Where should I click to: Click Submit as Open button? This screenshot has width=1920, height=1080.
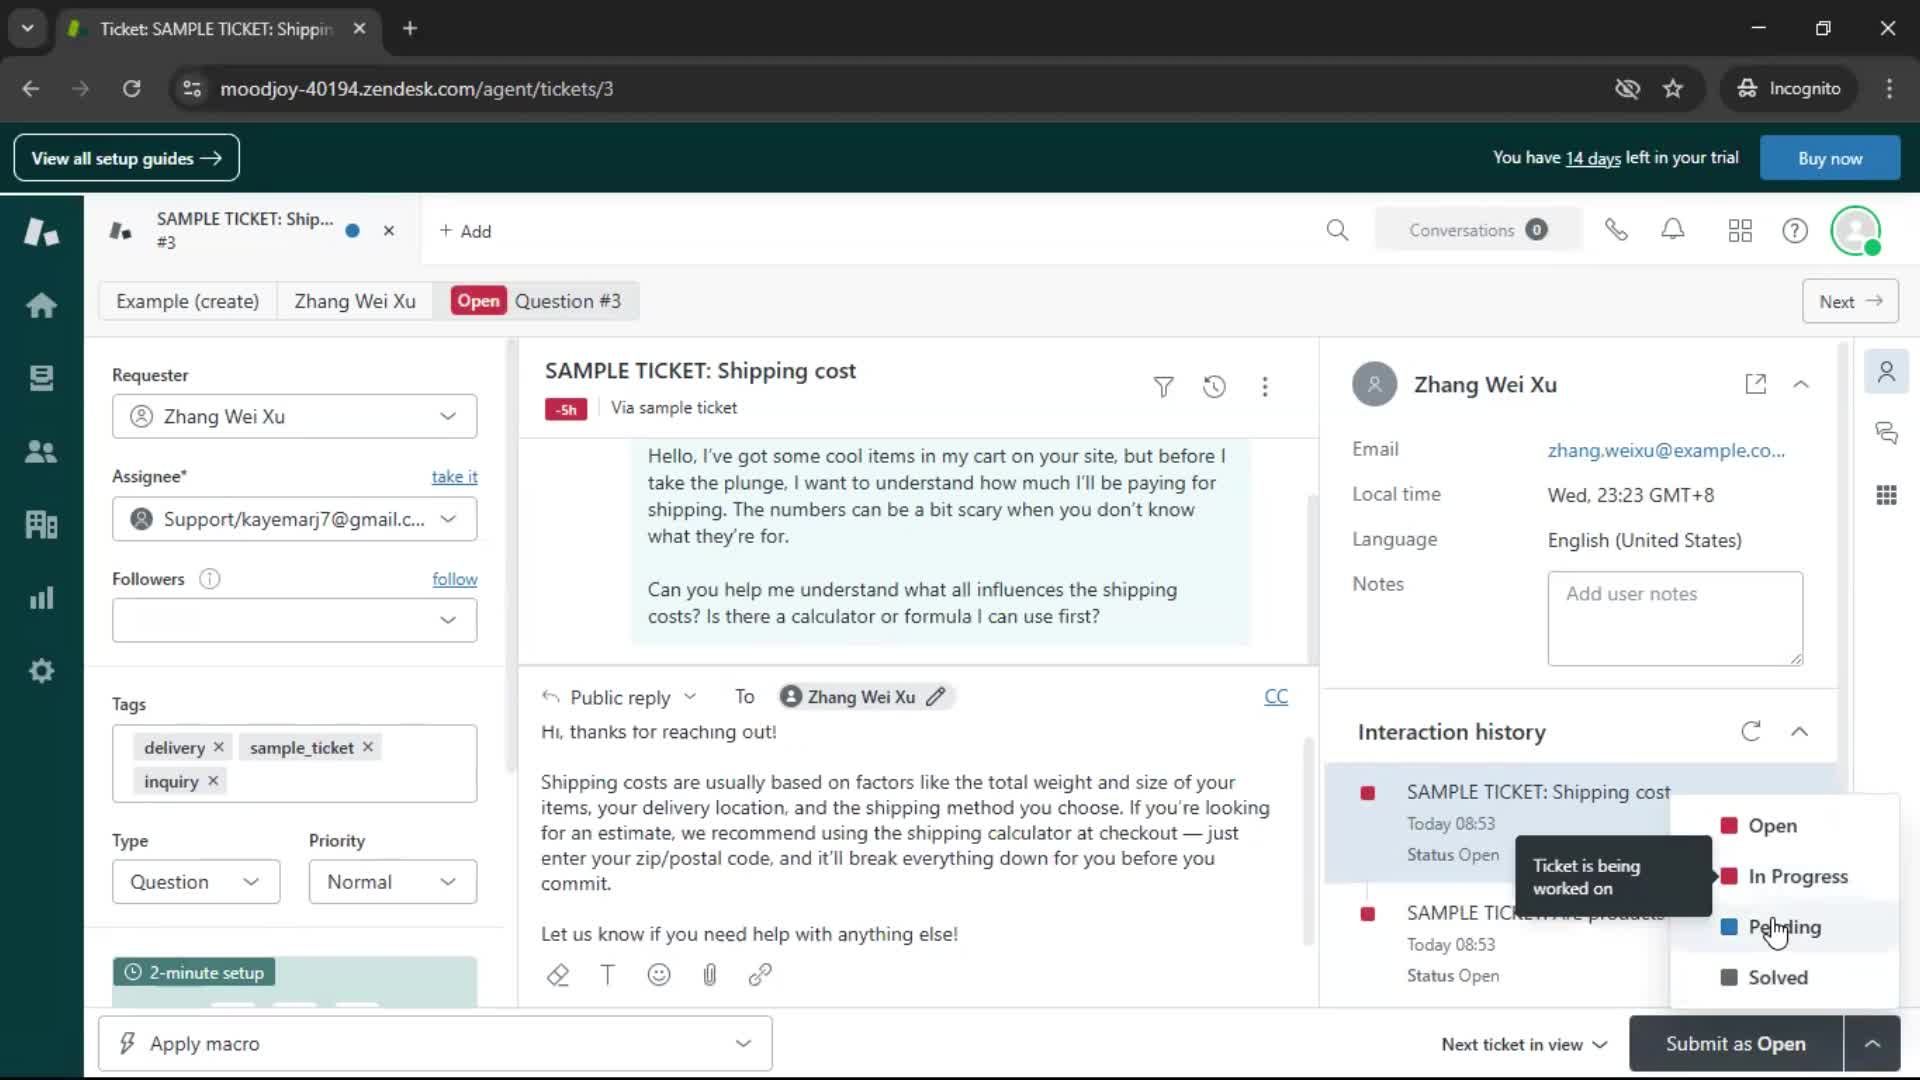[1735, 1044]
